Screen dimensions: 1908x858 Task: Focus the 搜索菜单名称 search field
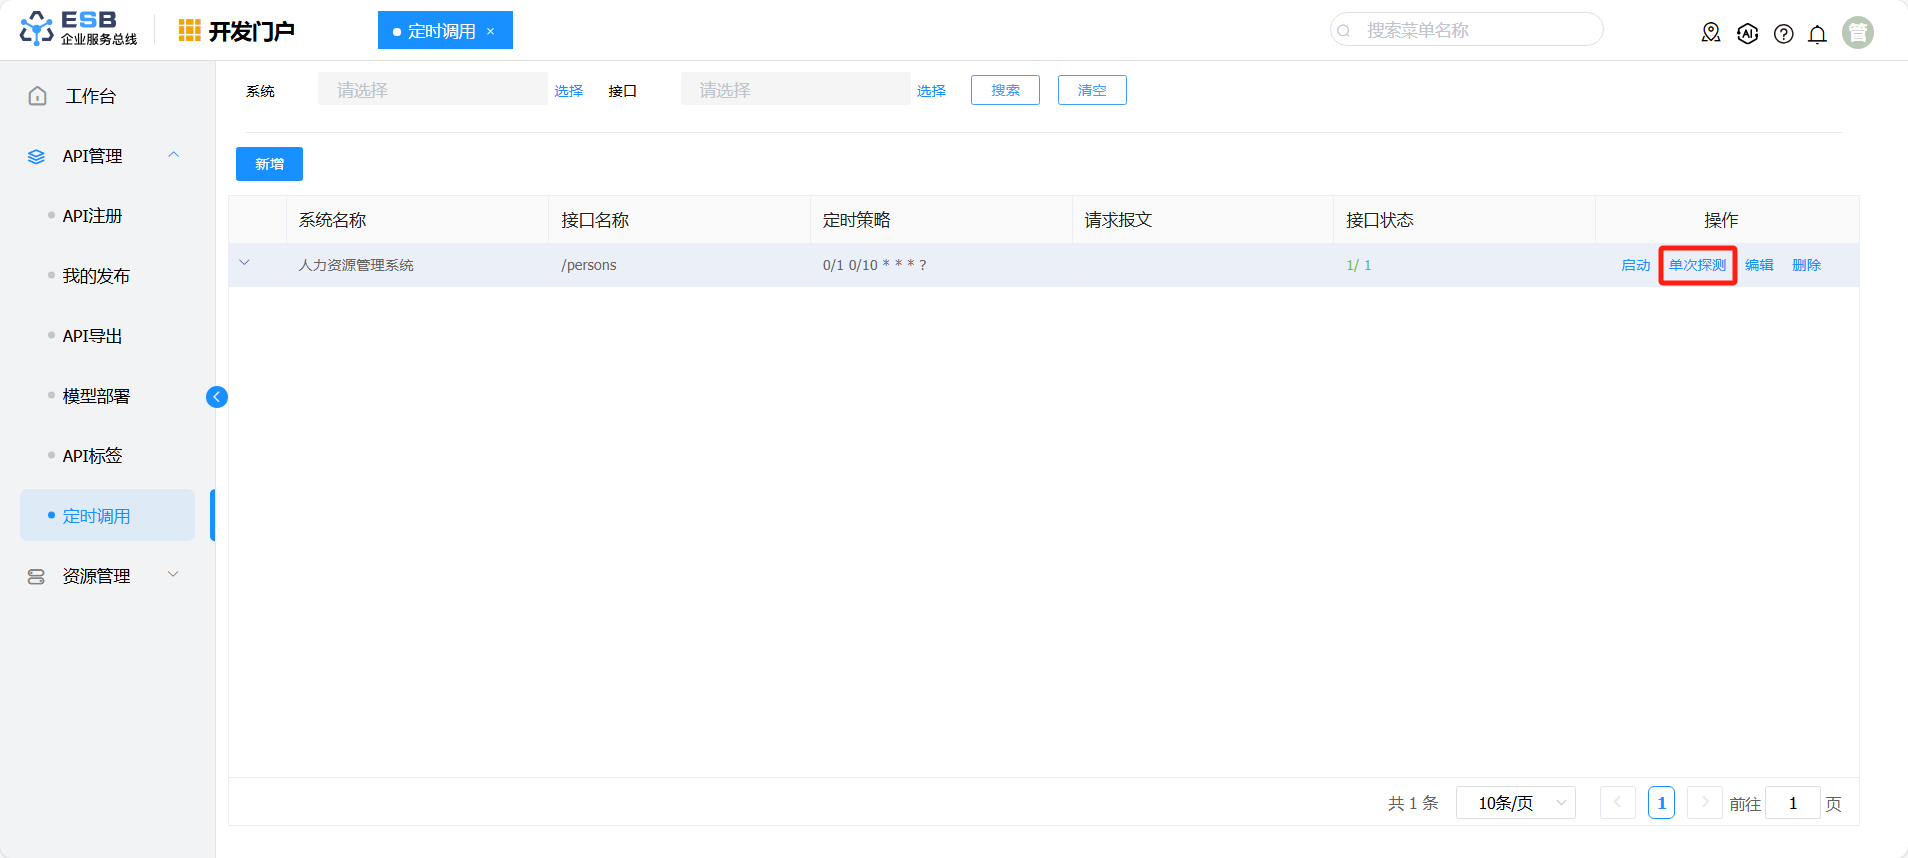tap(1470, 30)
